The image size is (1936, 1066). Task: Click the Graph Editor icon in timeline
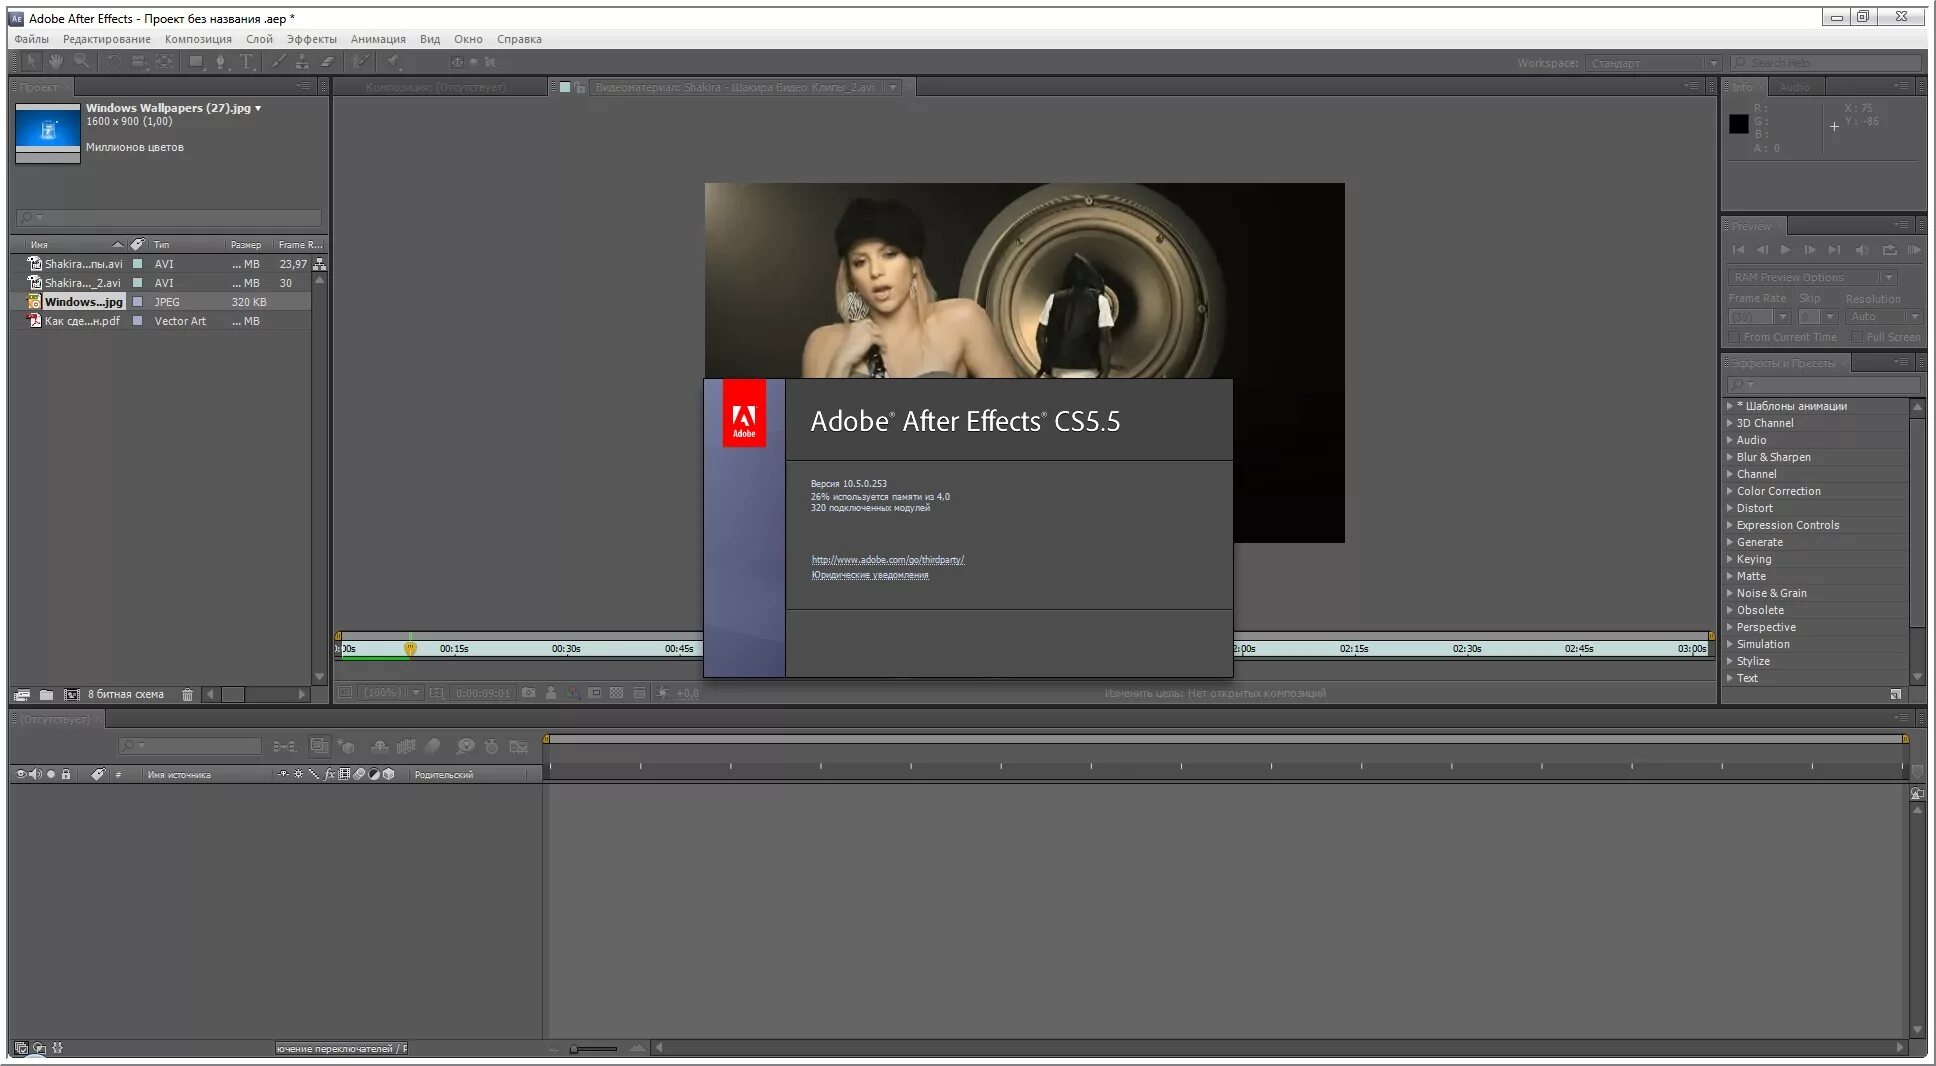coord(519,746)
